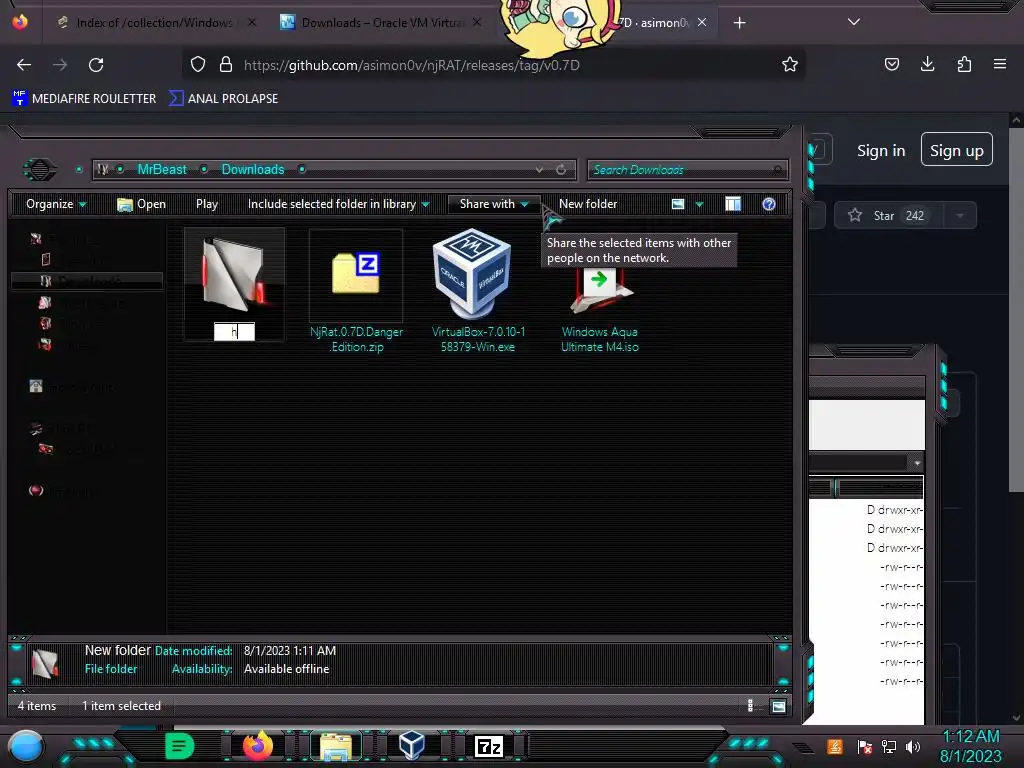The image size is (1024, 768).
Task: Switch to Firefox from the taskbar
Action: 257,746
